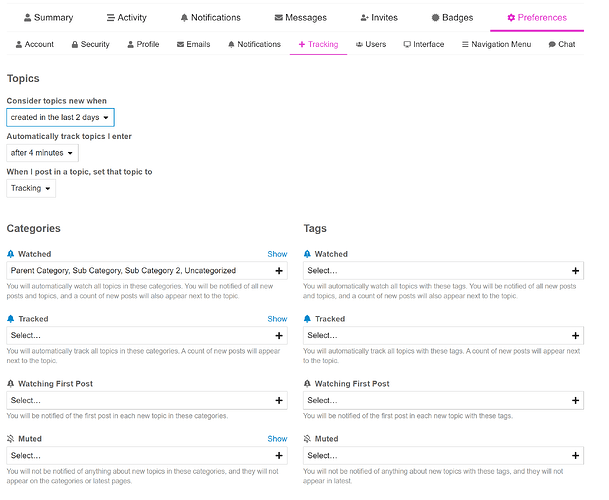Click the Summary user icon

point(28,17)
